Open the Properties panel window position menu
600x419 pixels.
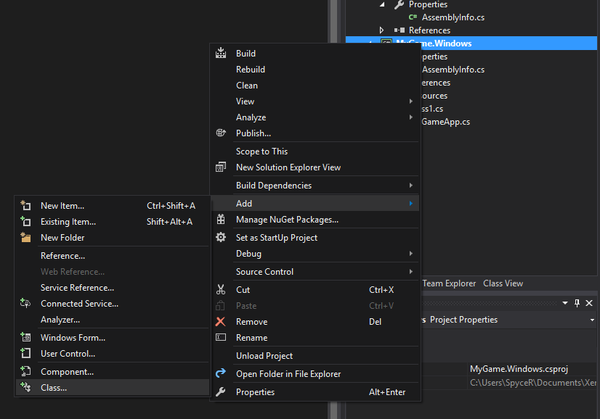tap(563, 302)
